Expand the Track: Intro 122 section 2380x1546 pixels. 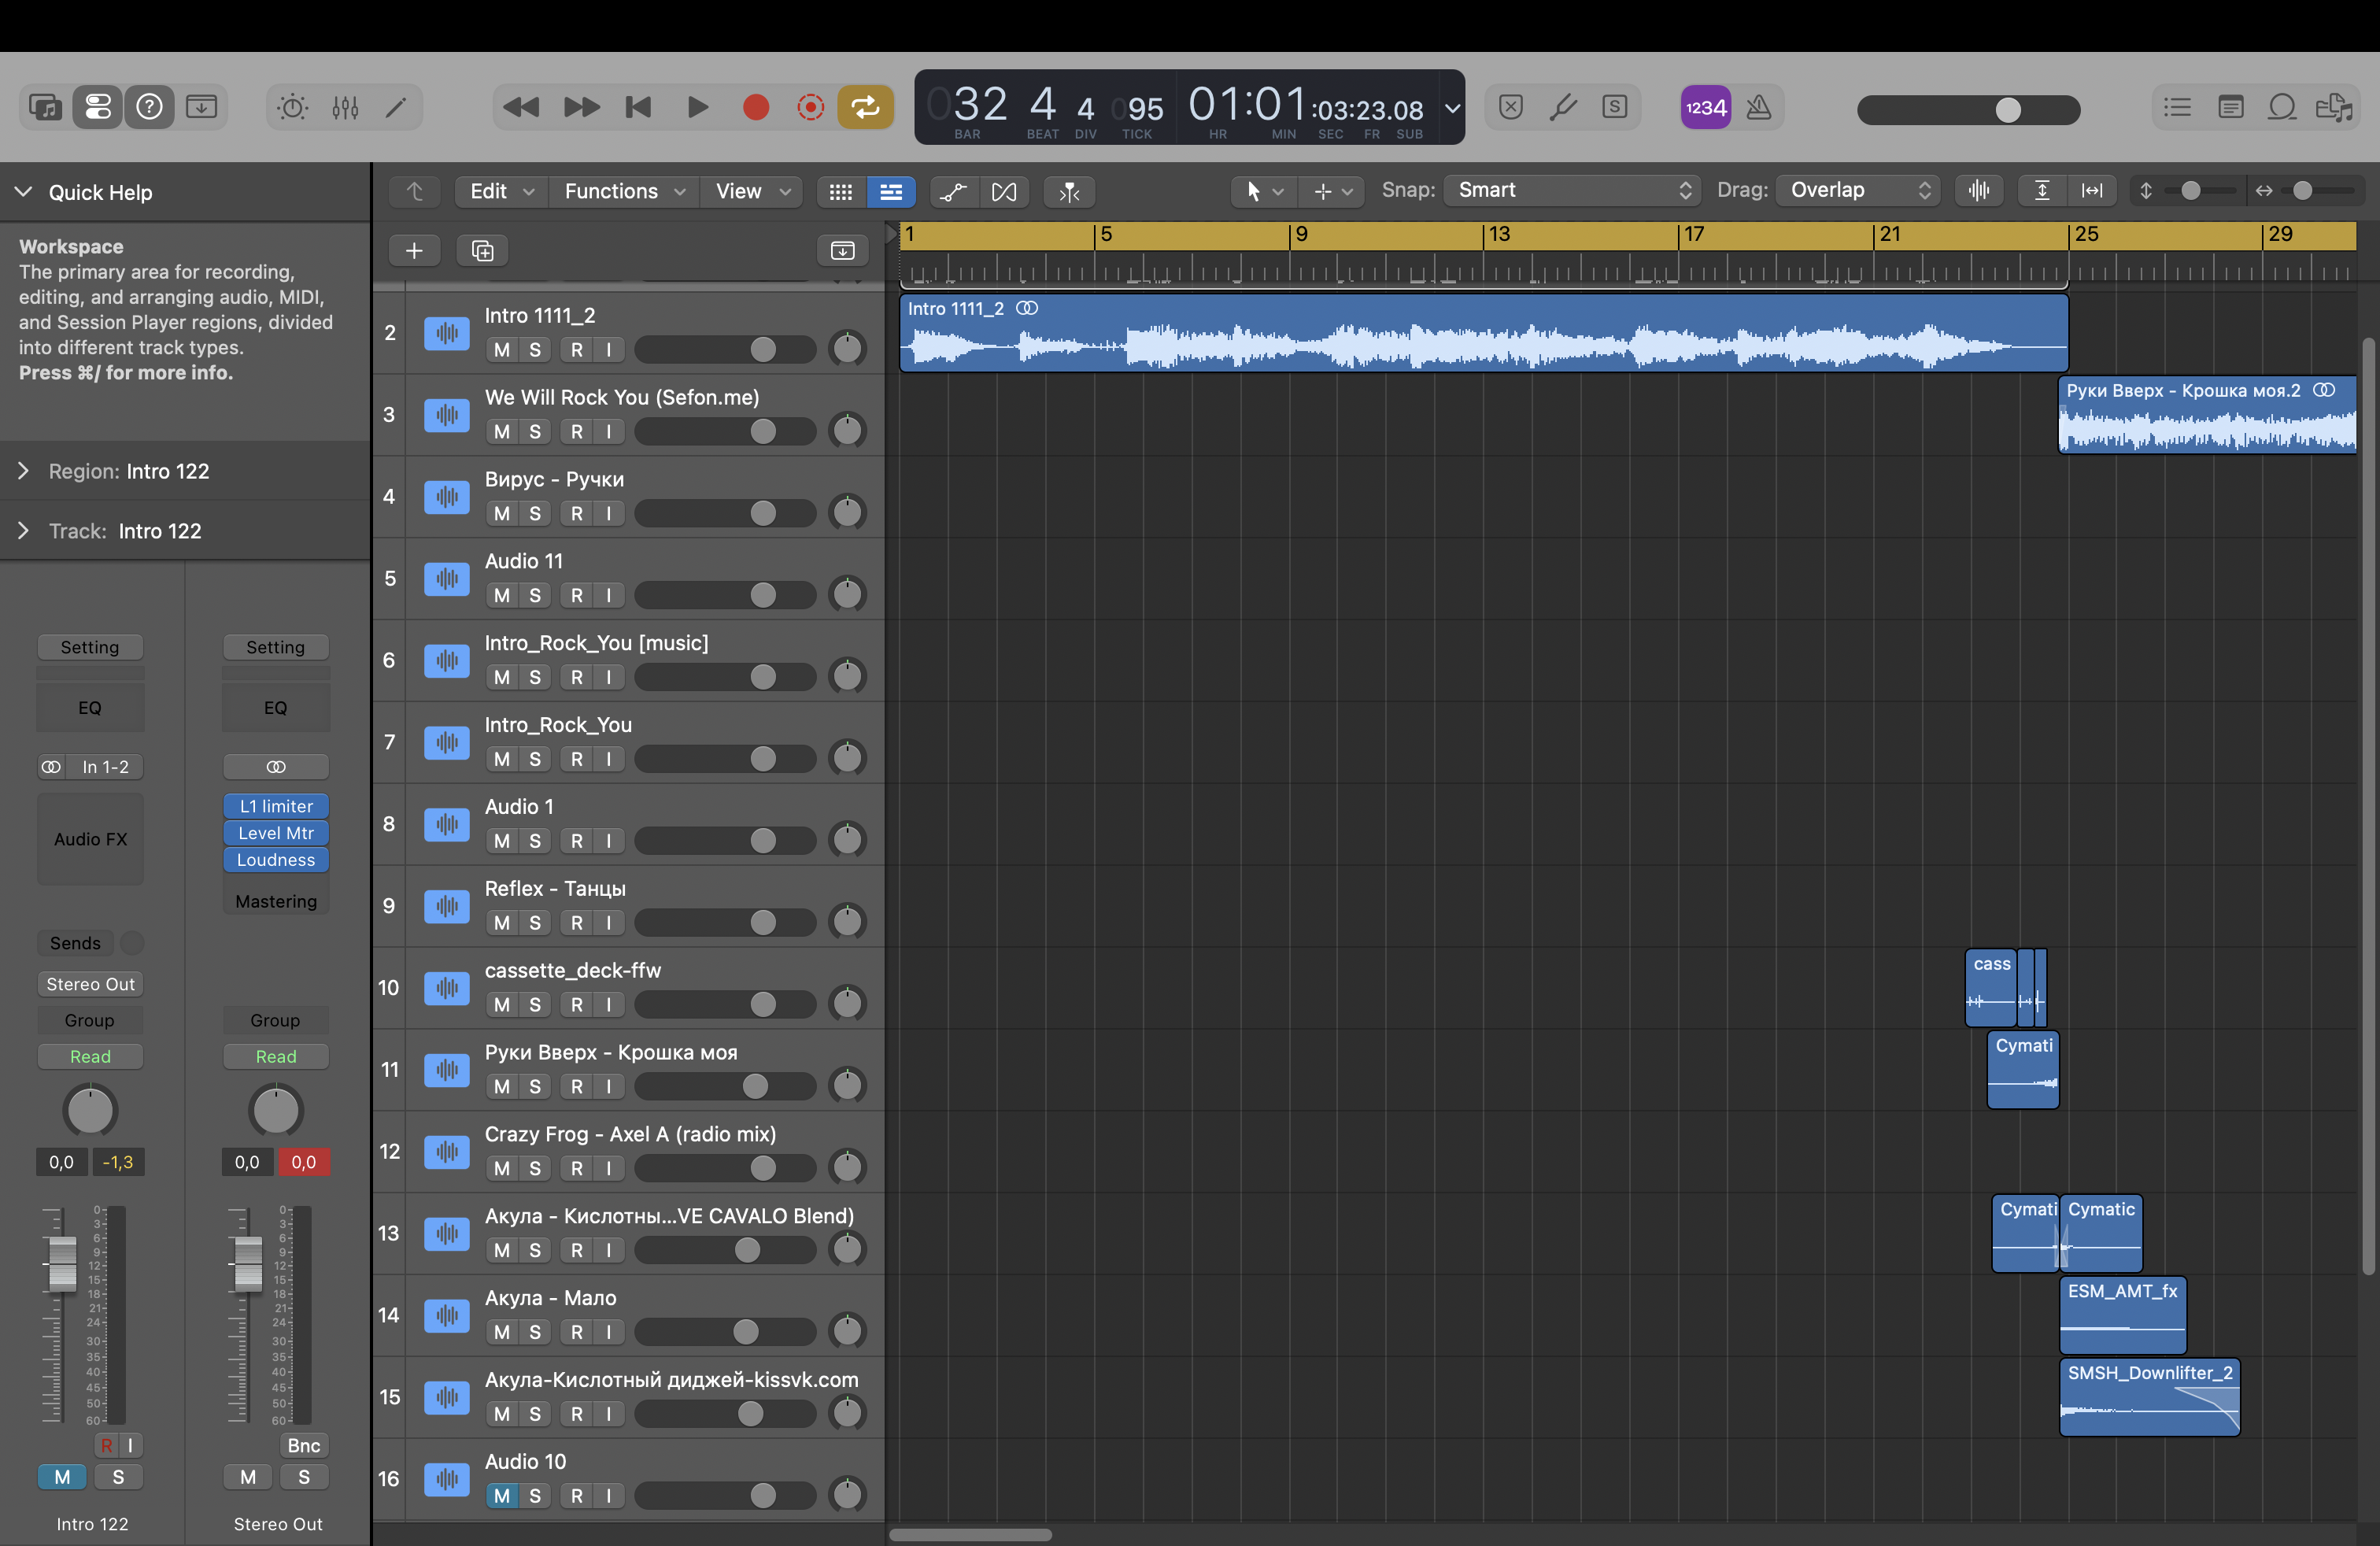click(x=23, y=531)
